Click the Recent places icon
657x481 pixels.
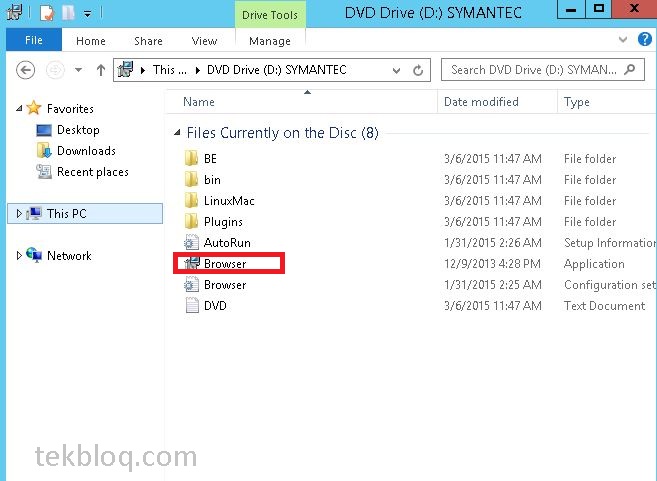pyautogui.click(x=44, y=171)
